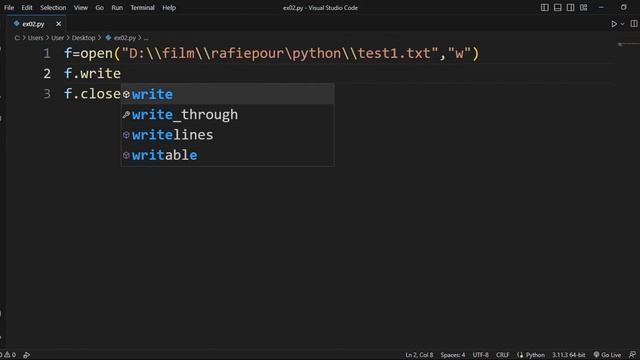Restore down the VS Code window

[x=623, y=7]
